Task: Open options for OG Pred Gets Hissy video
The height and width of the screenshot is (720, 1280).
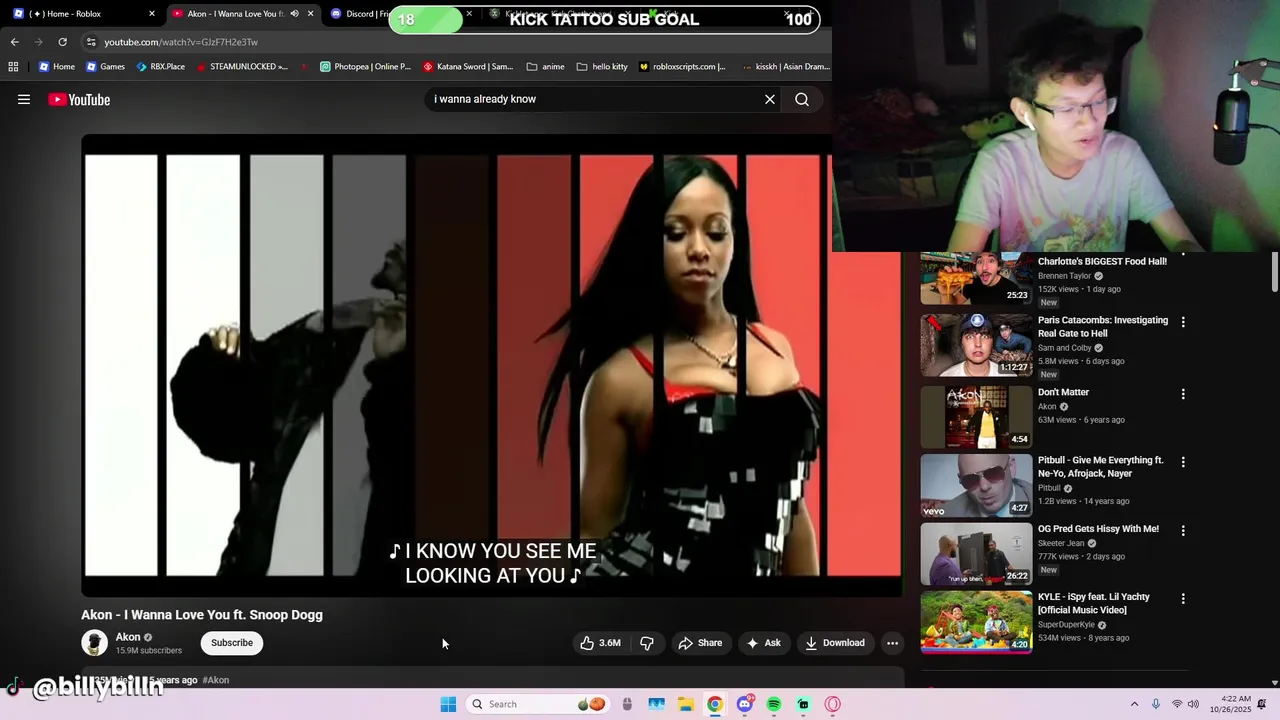Action: (1183, 530)
